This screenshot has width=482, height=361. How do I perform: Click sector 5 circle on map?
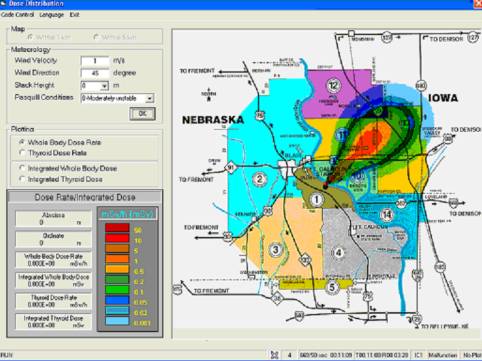coord(332,287)
